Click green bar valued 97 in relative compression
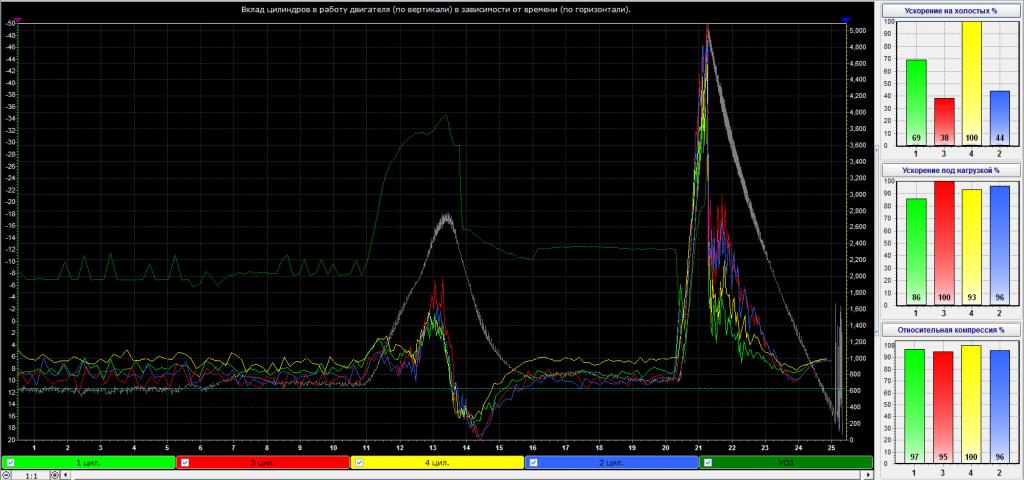Image resolution: width=1024 pixels, height=480 pixels. coord(914,406)
